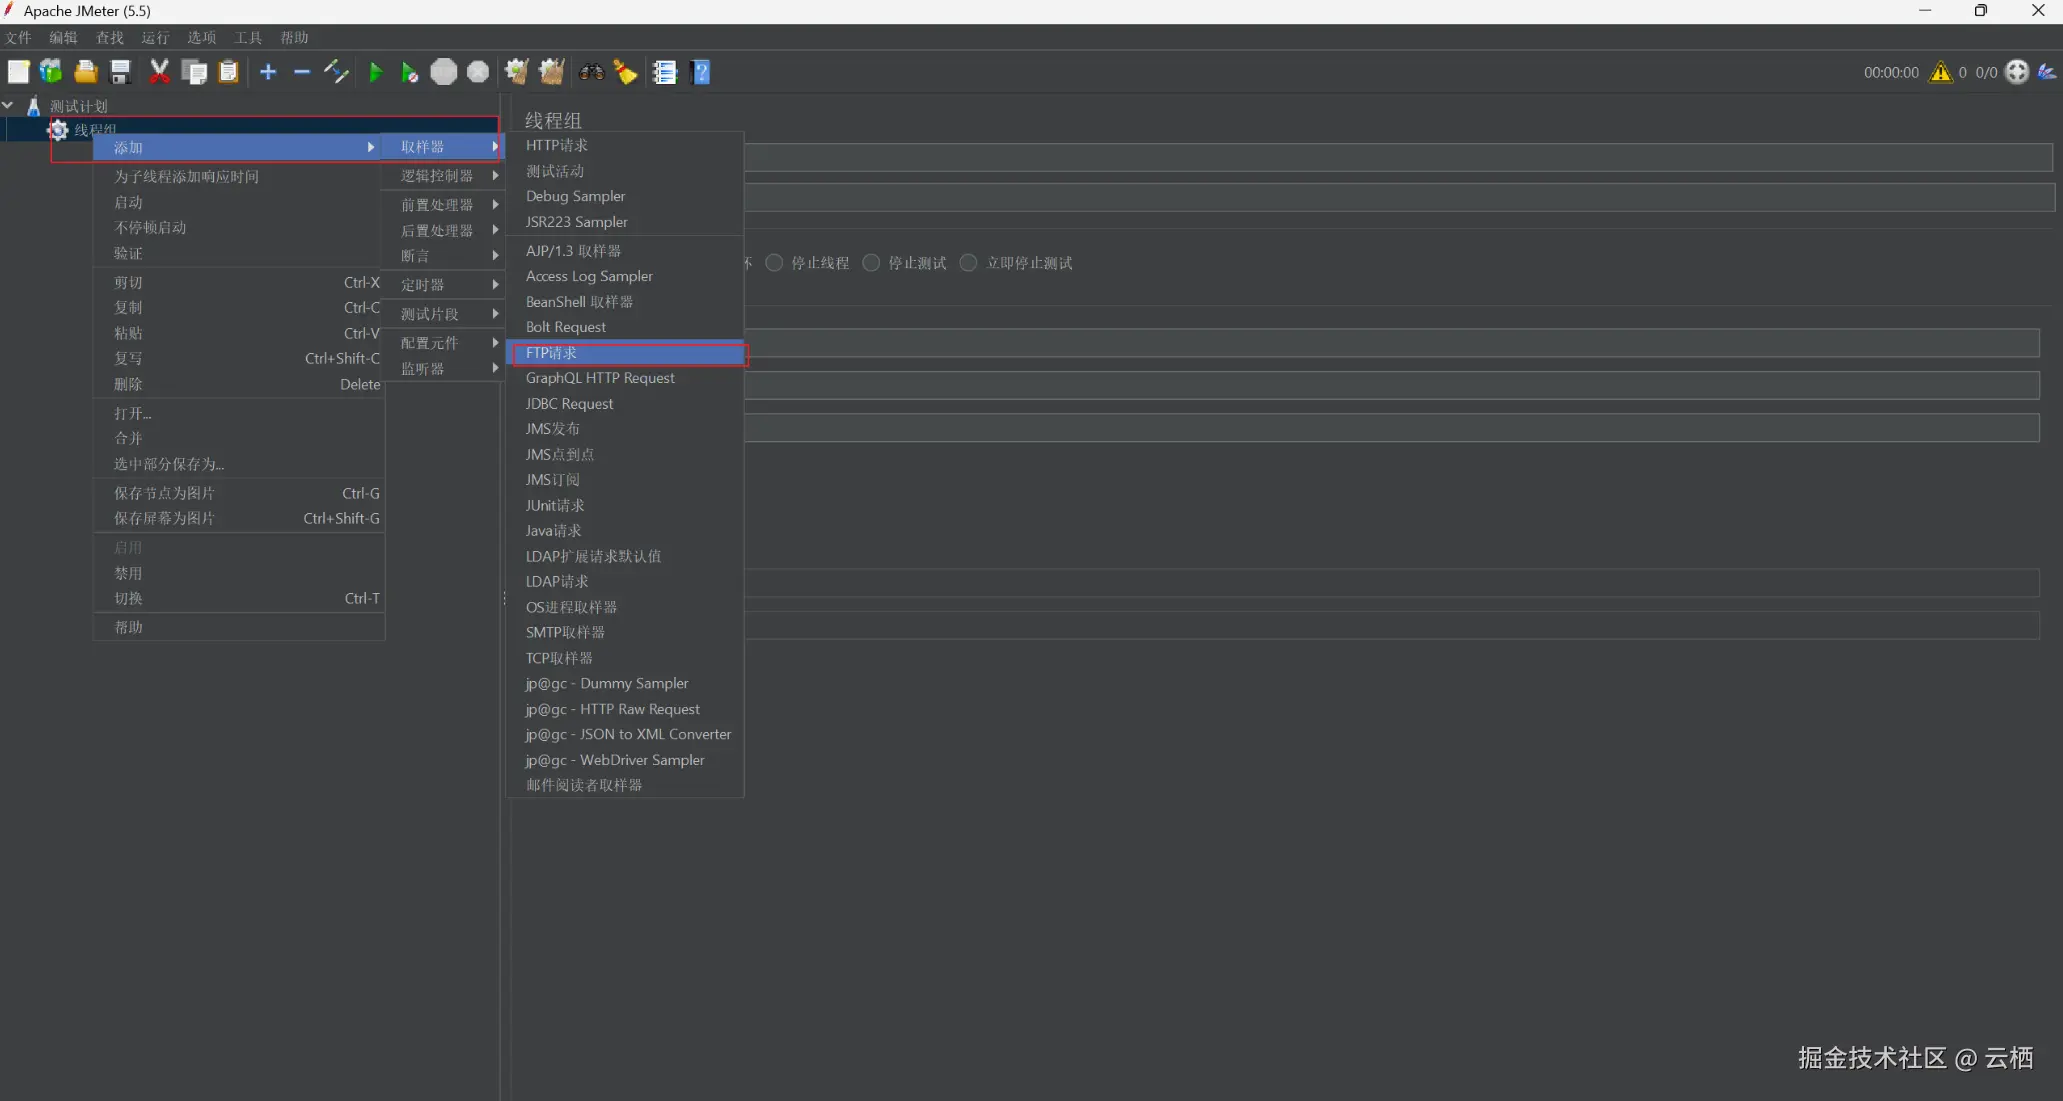This screenshot has height=1101, width=2063.
Task: Select the 立即停止测试 radio button
Action: pyautogui.click(x=968, y=263)
